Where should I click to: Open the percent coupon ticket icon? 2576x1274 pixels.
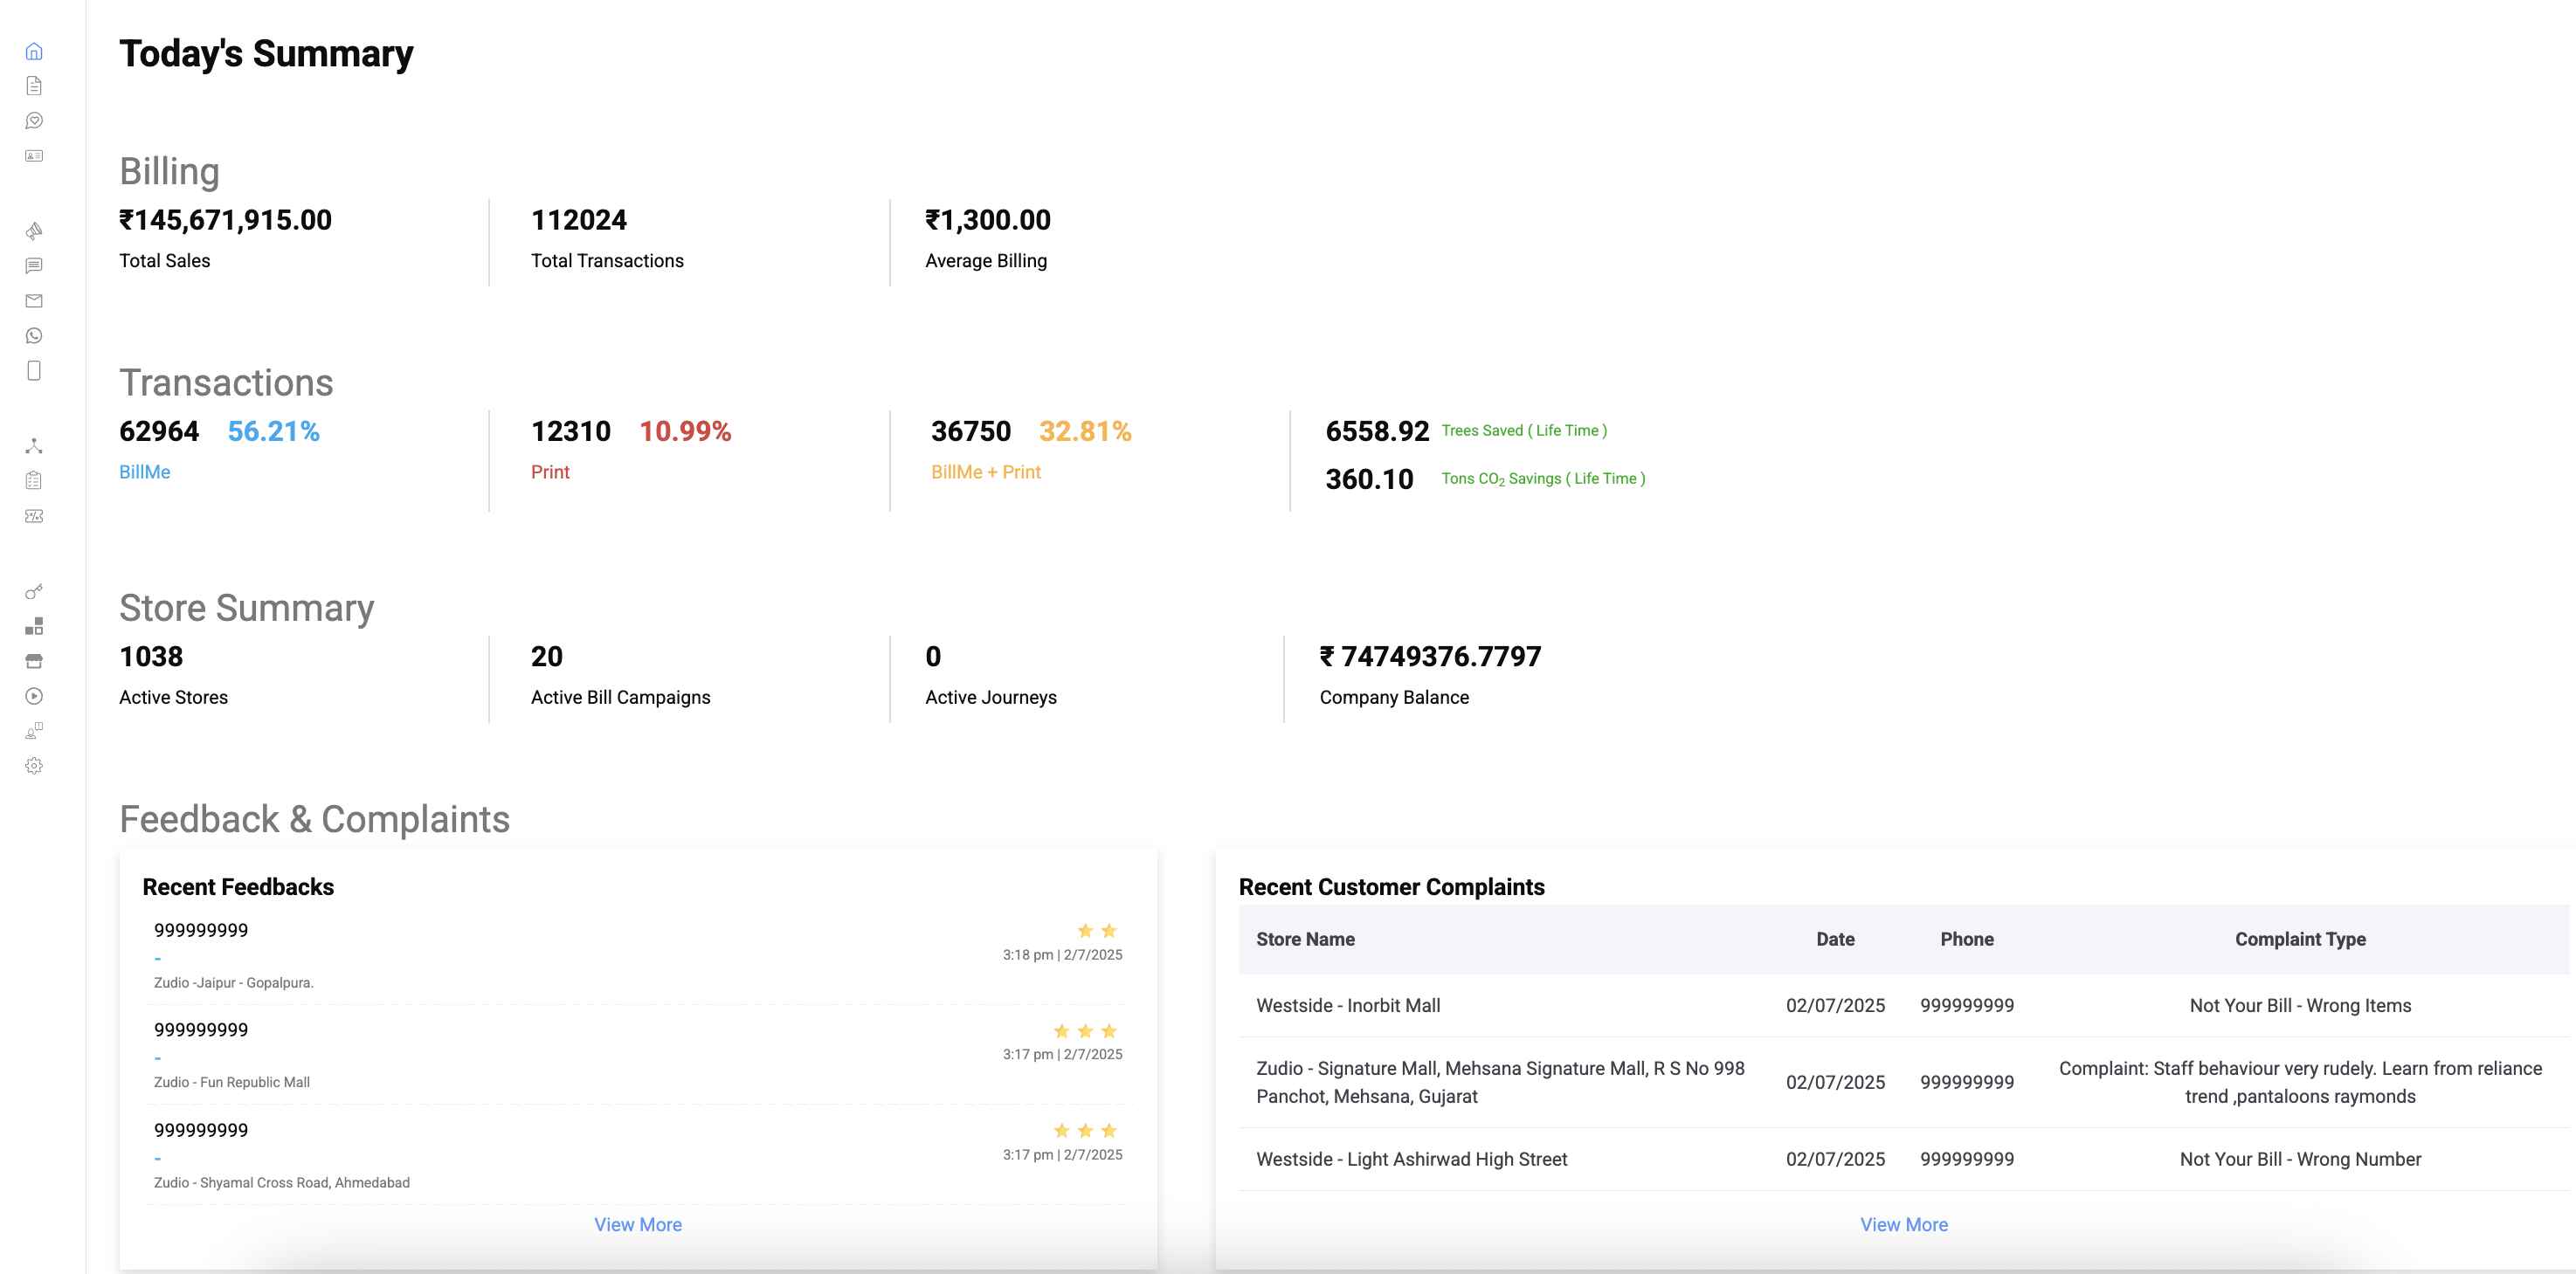click(x=34, y=516)
